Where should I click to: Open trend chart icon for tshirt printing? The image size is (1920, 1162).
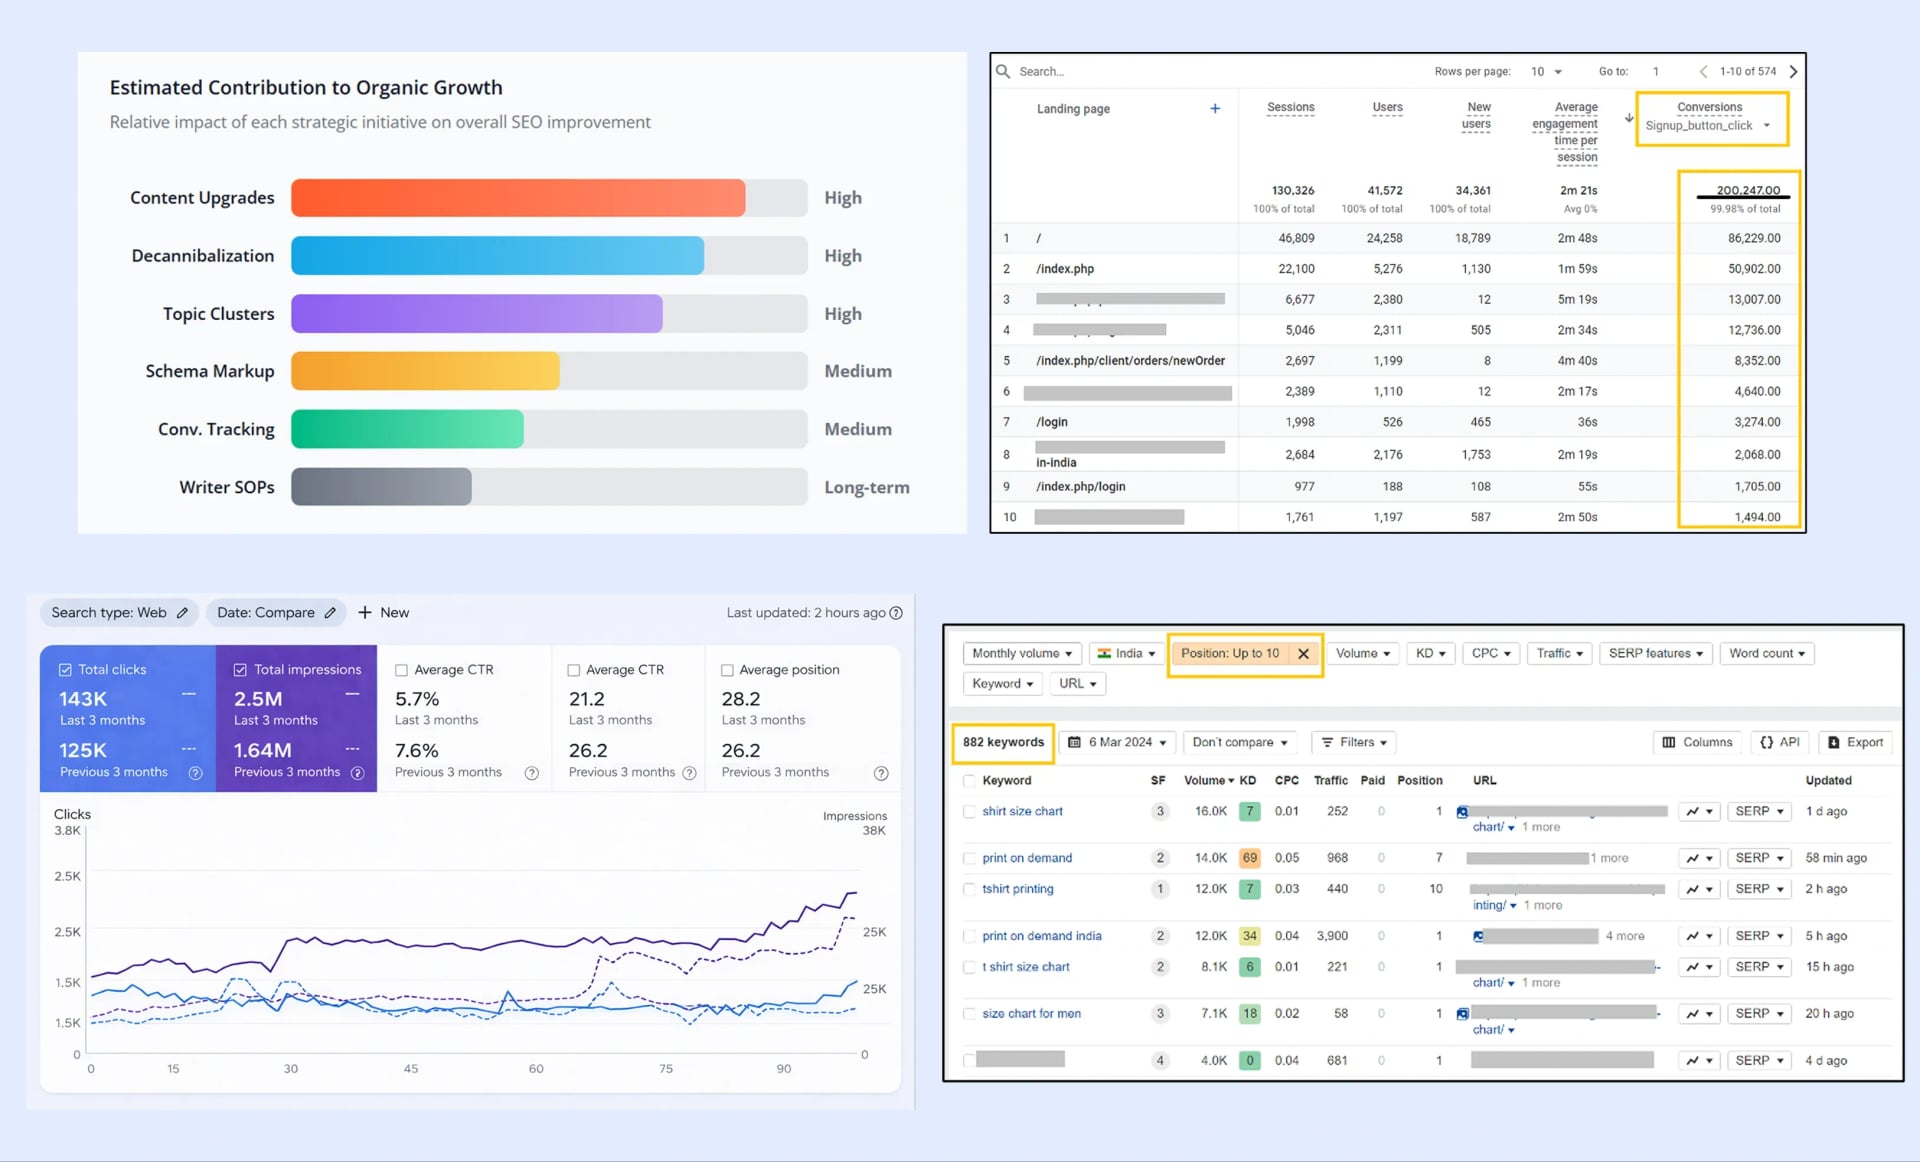click(1692, 889)
